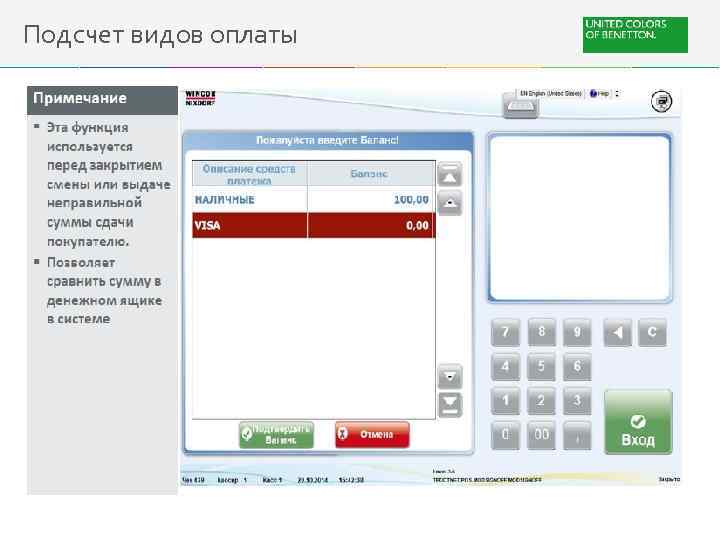Click the green Вход enter button
Viewport: 720px width, 540px height.
point(638,422)
